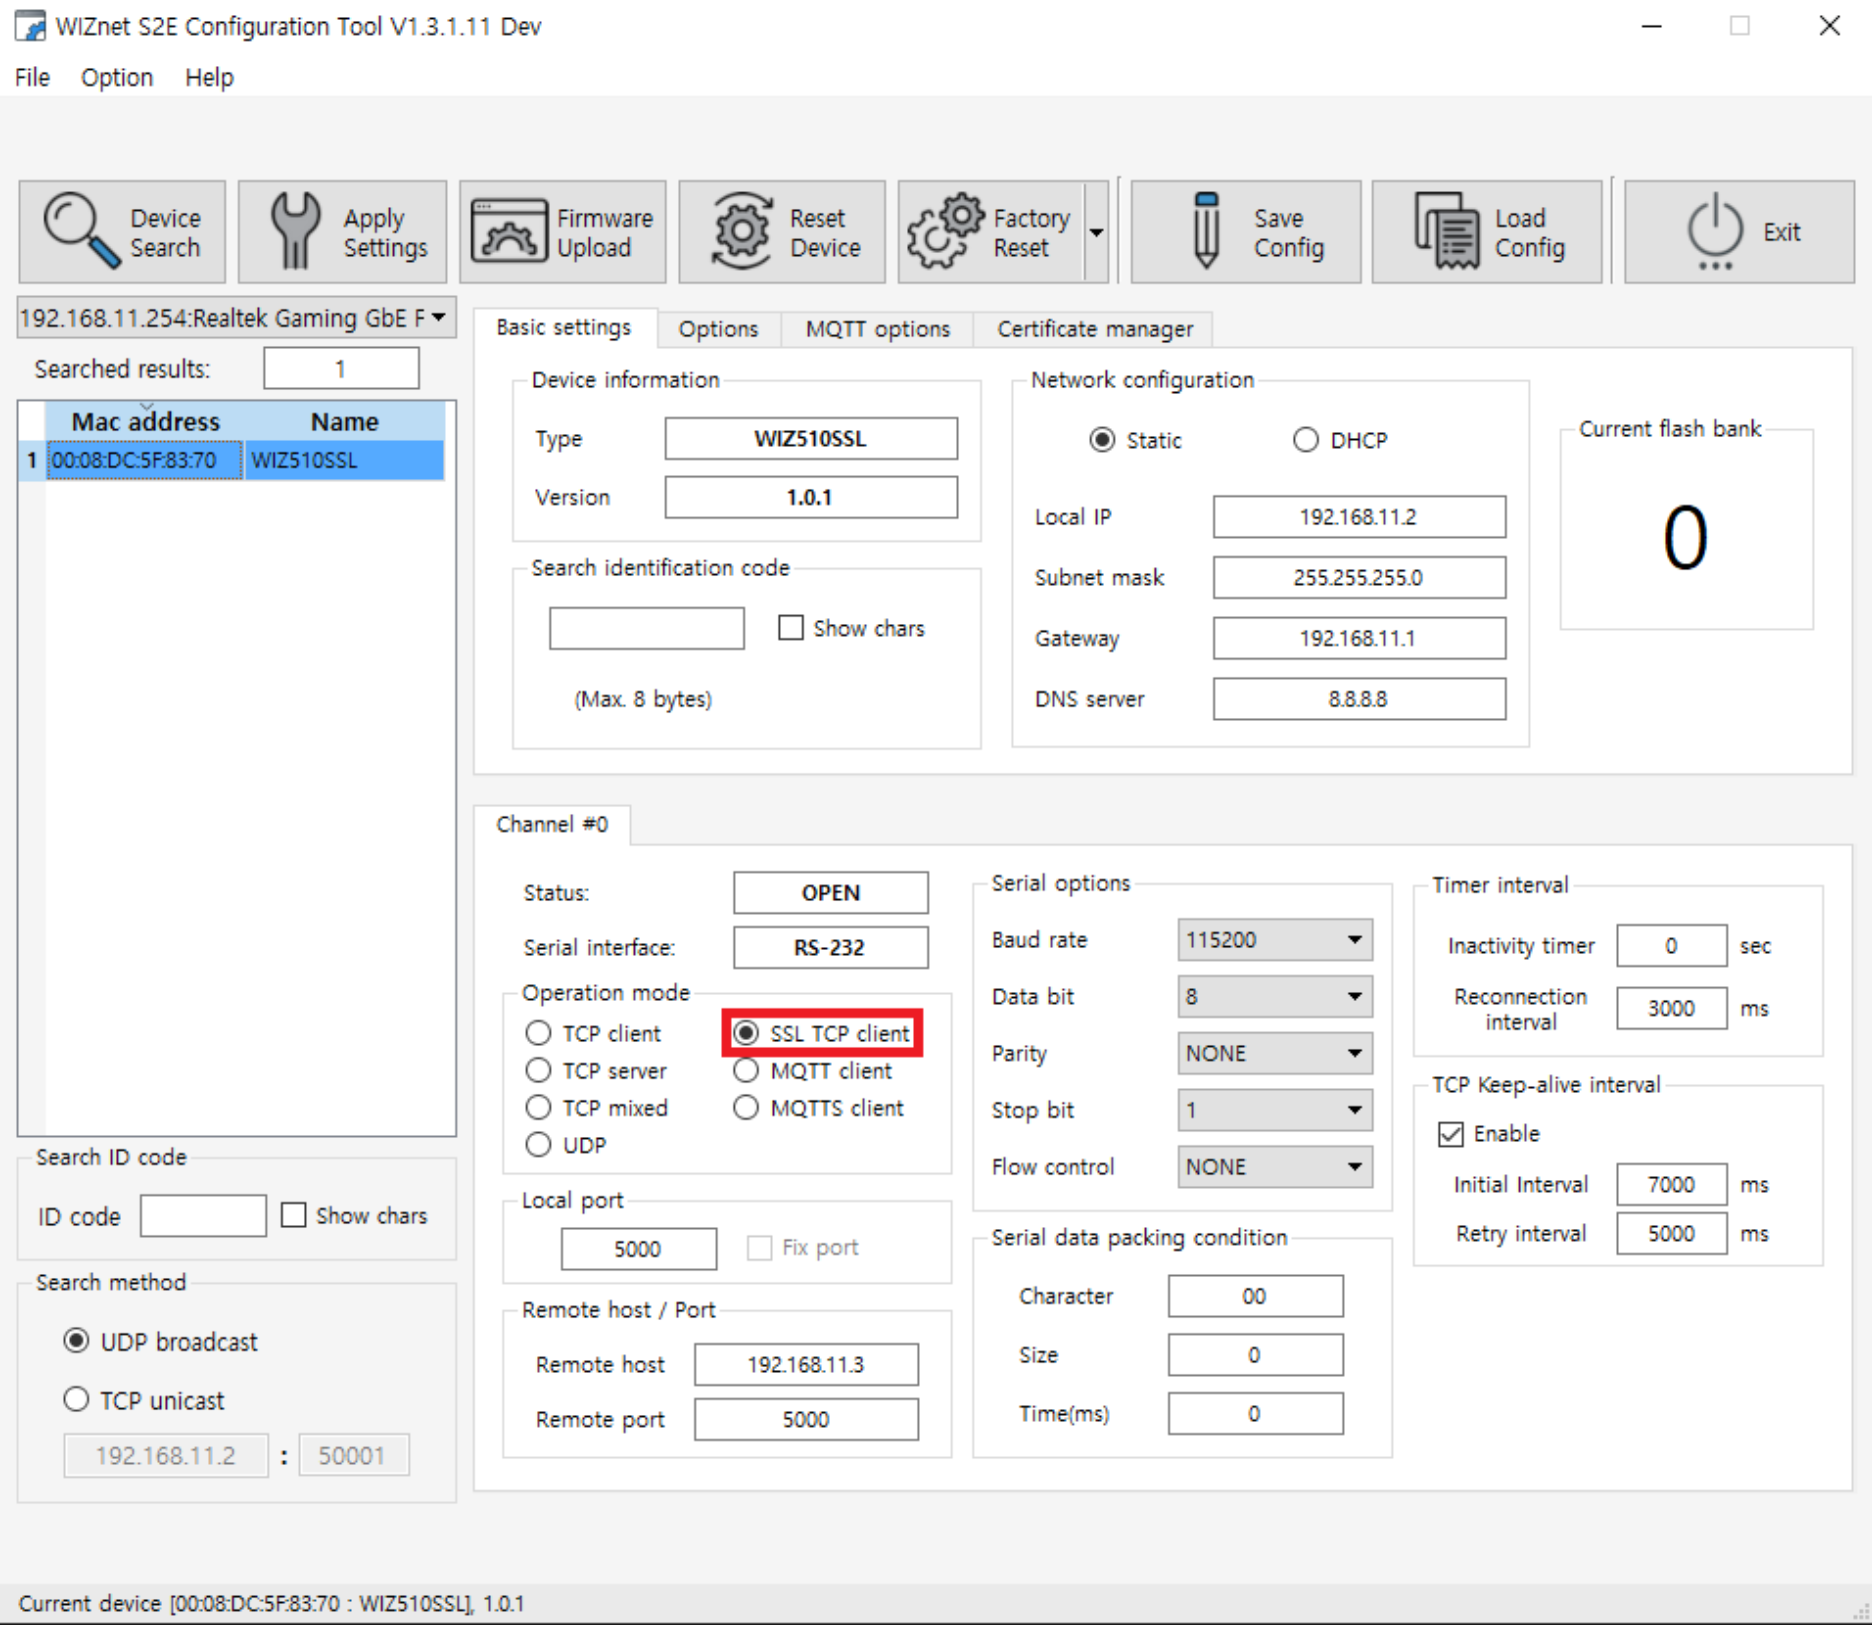Click the DNS server field
This screenshot has width=1872, height=1626.
1359,699
